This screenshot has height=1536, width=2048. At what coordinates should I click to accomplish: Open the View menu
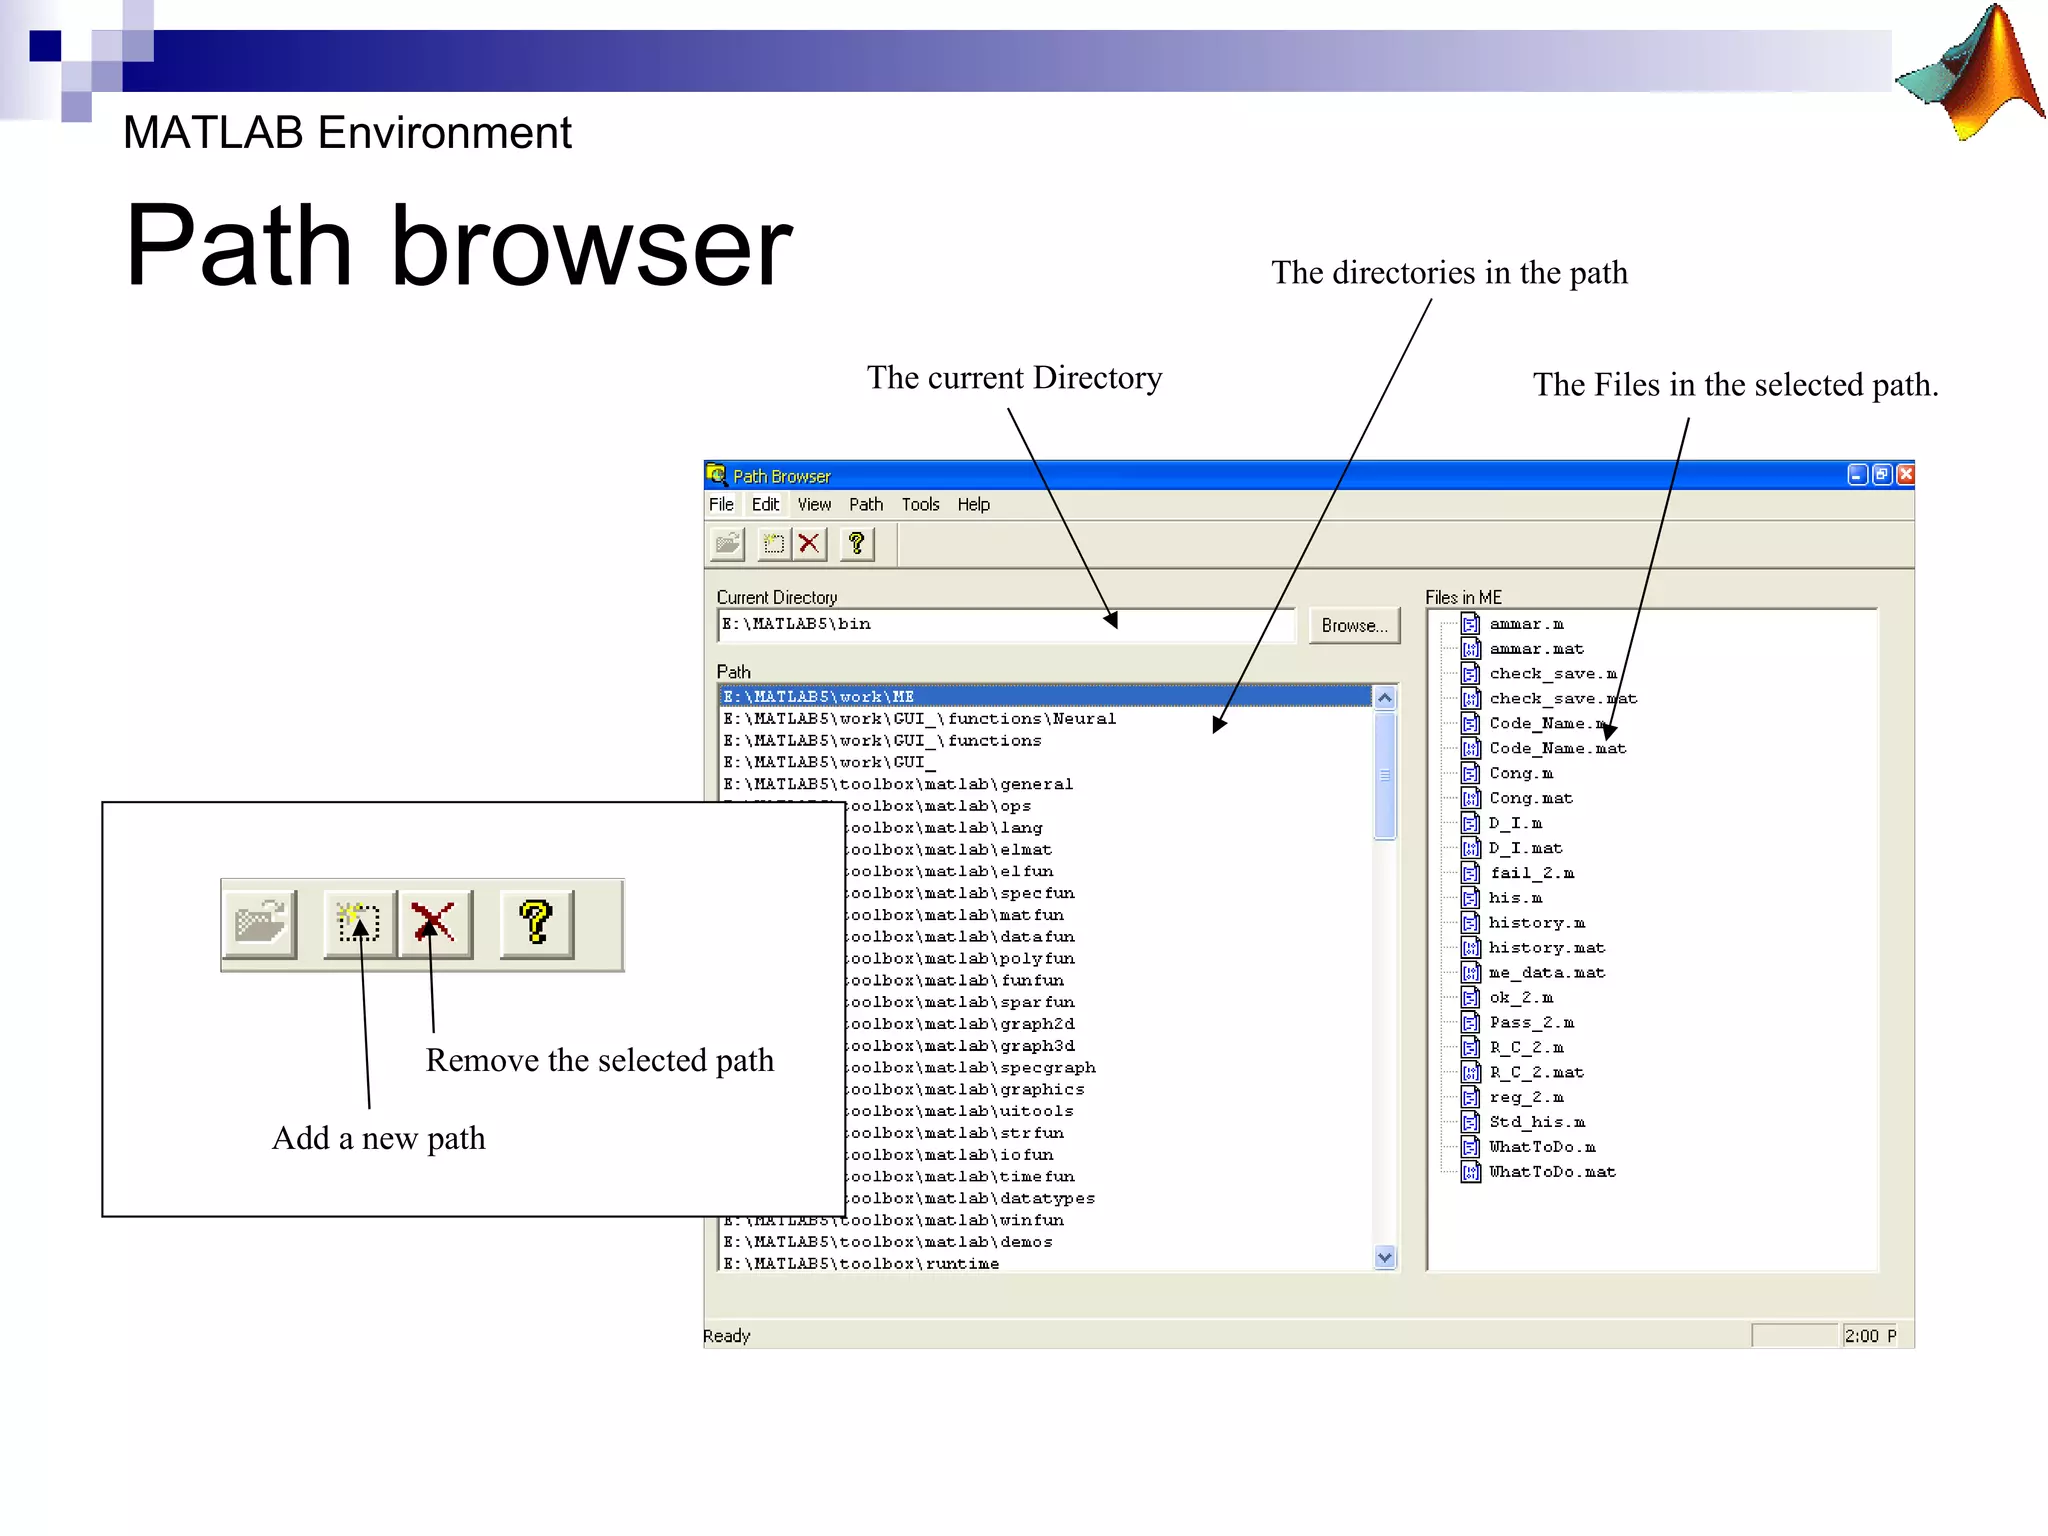(814, 505)
